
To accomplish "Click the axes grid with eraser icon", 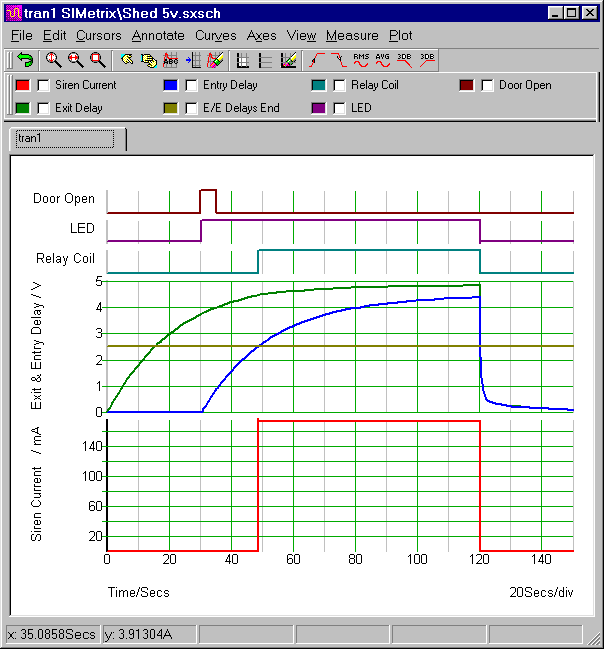I will [288, 60].
